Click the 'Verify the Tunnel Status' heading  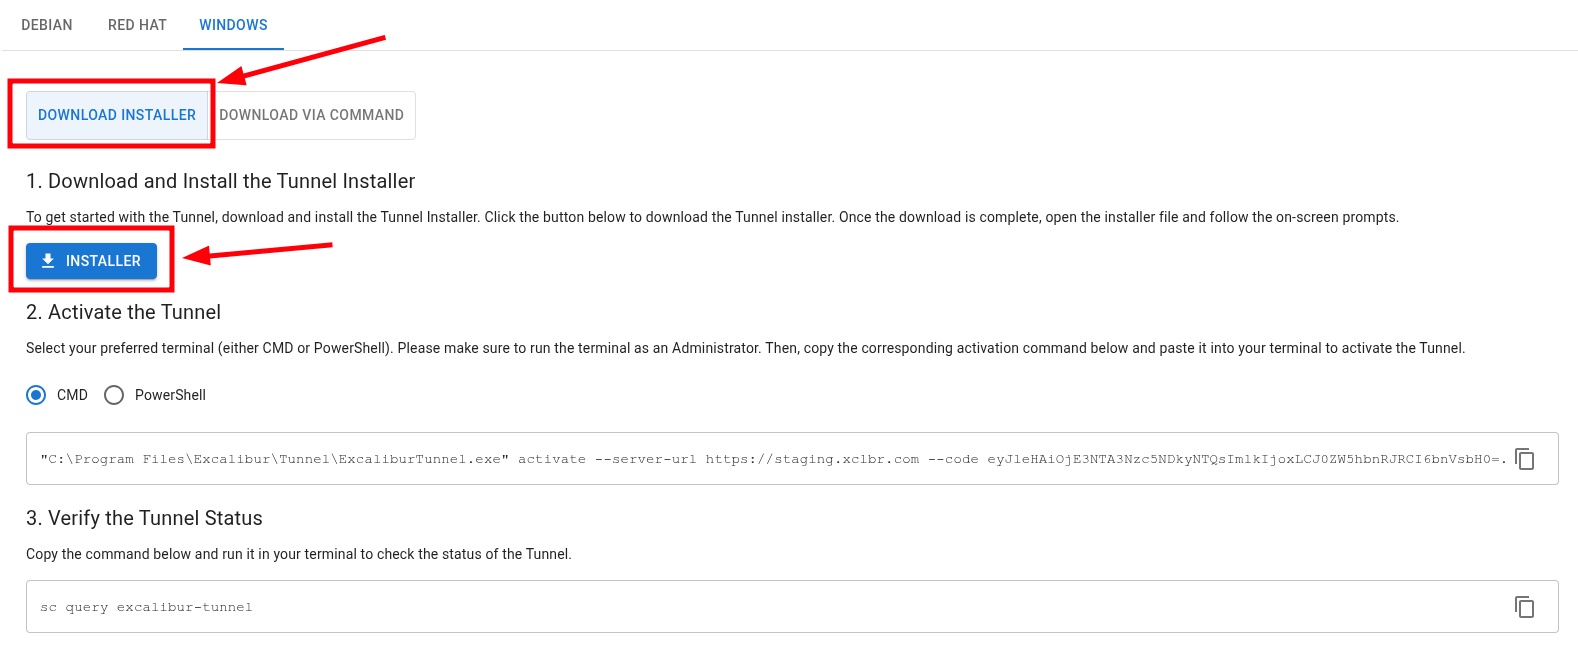144,518
